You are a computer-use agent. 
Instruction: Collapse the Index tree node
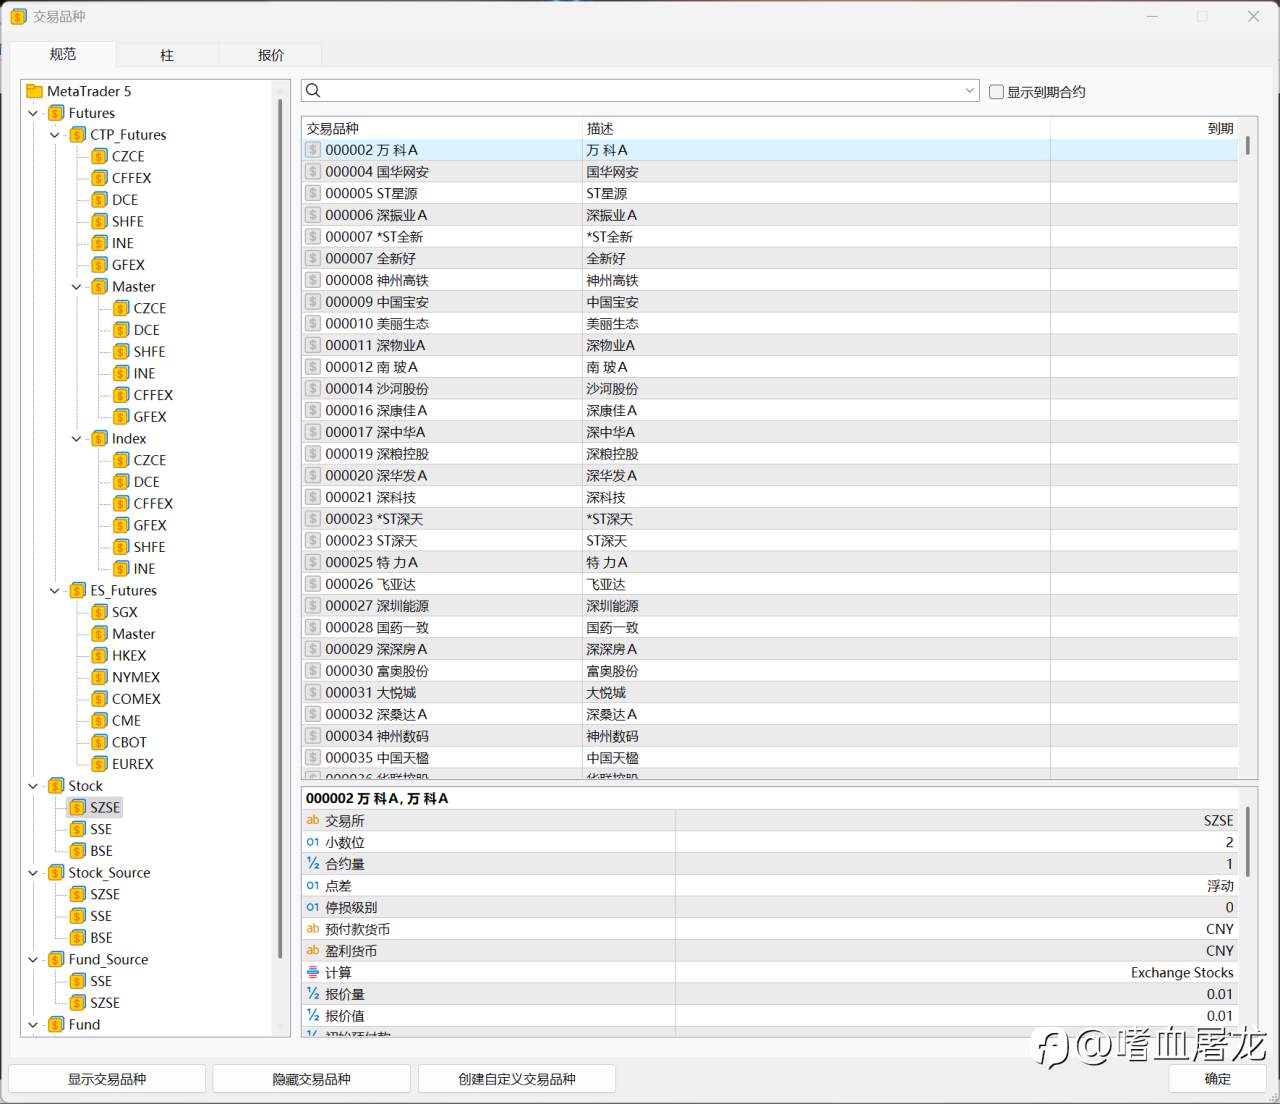[x=77, y=439]
